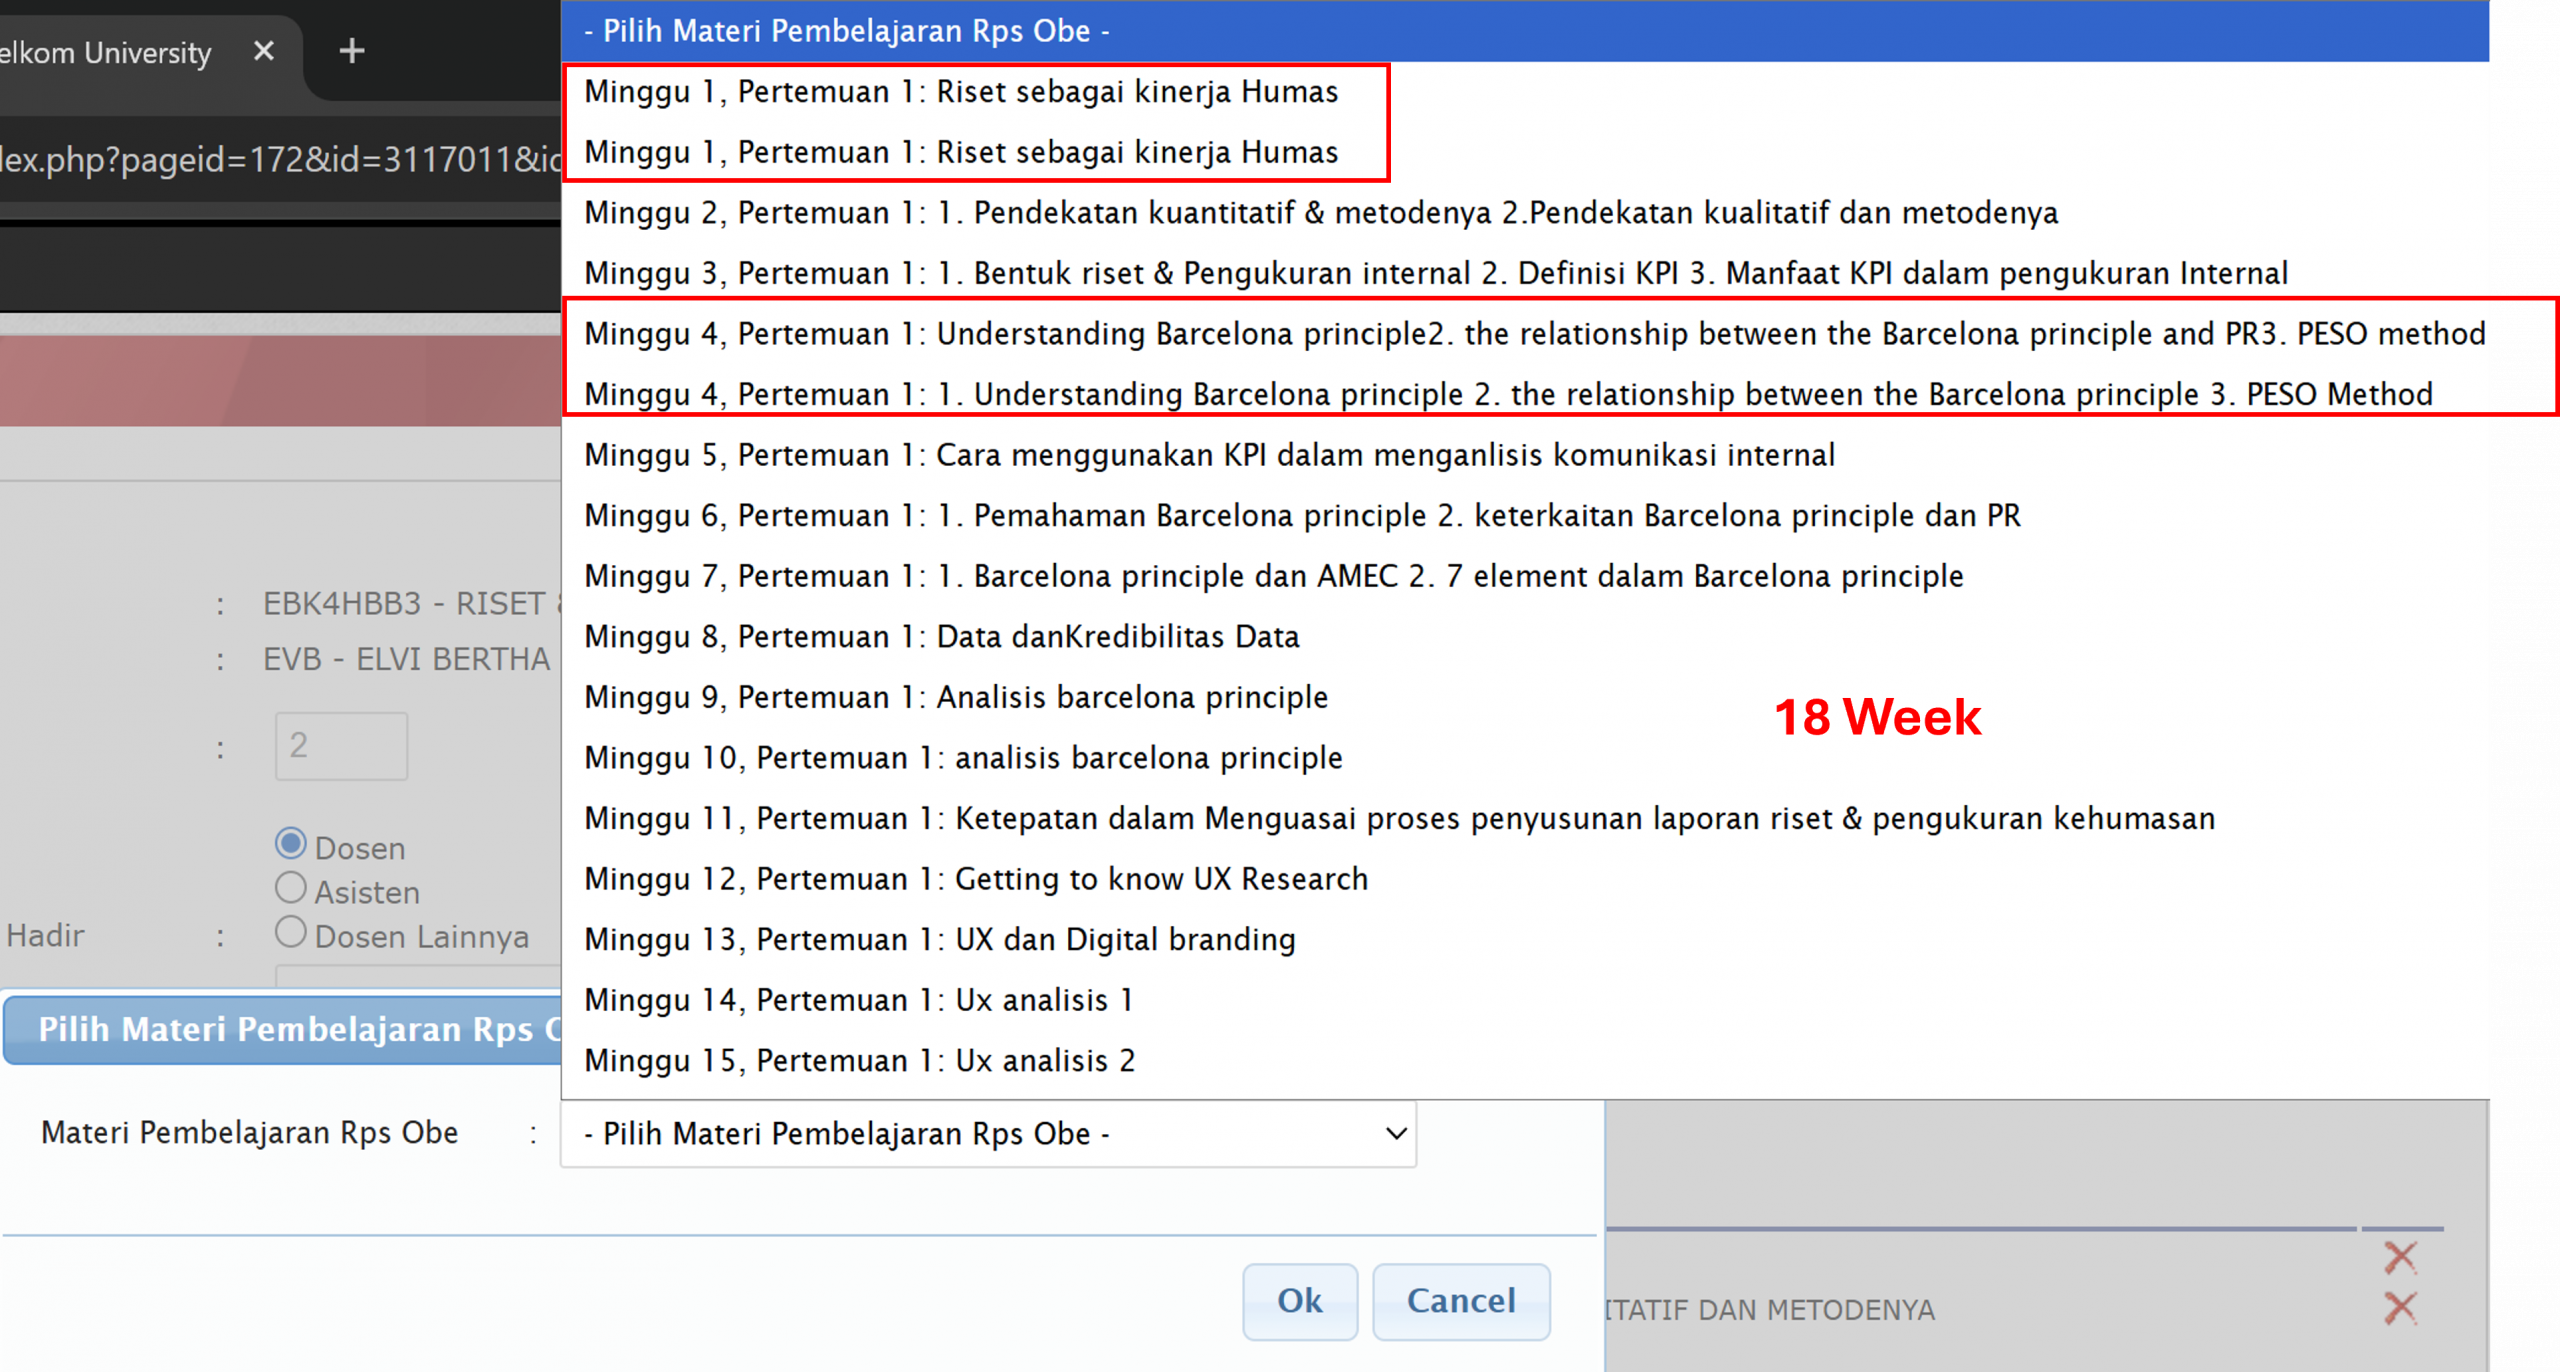Select Minggu 7 Barcelona principle dan AMEC option
The height and width of the screenshot is (1372, 2560).
coord(1525,576)
